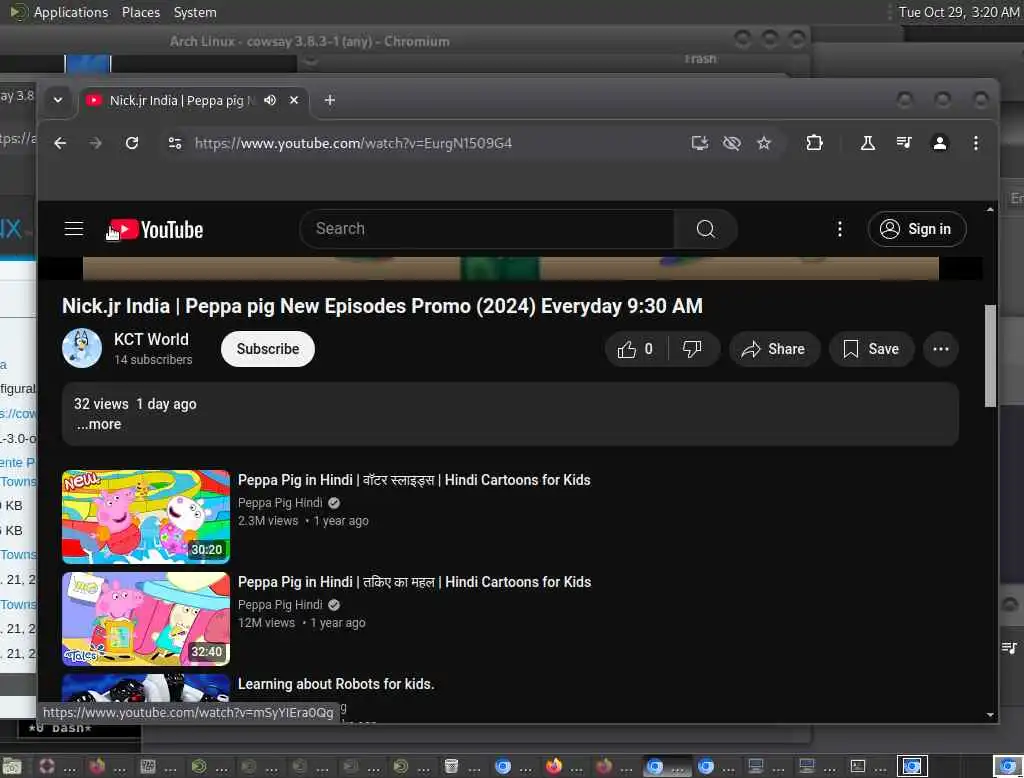
Task: Open a new tab with the plus button
Action: pyautogui.click(x=330, y=100)
